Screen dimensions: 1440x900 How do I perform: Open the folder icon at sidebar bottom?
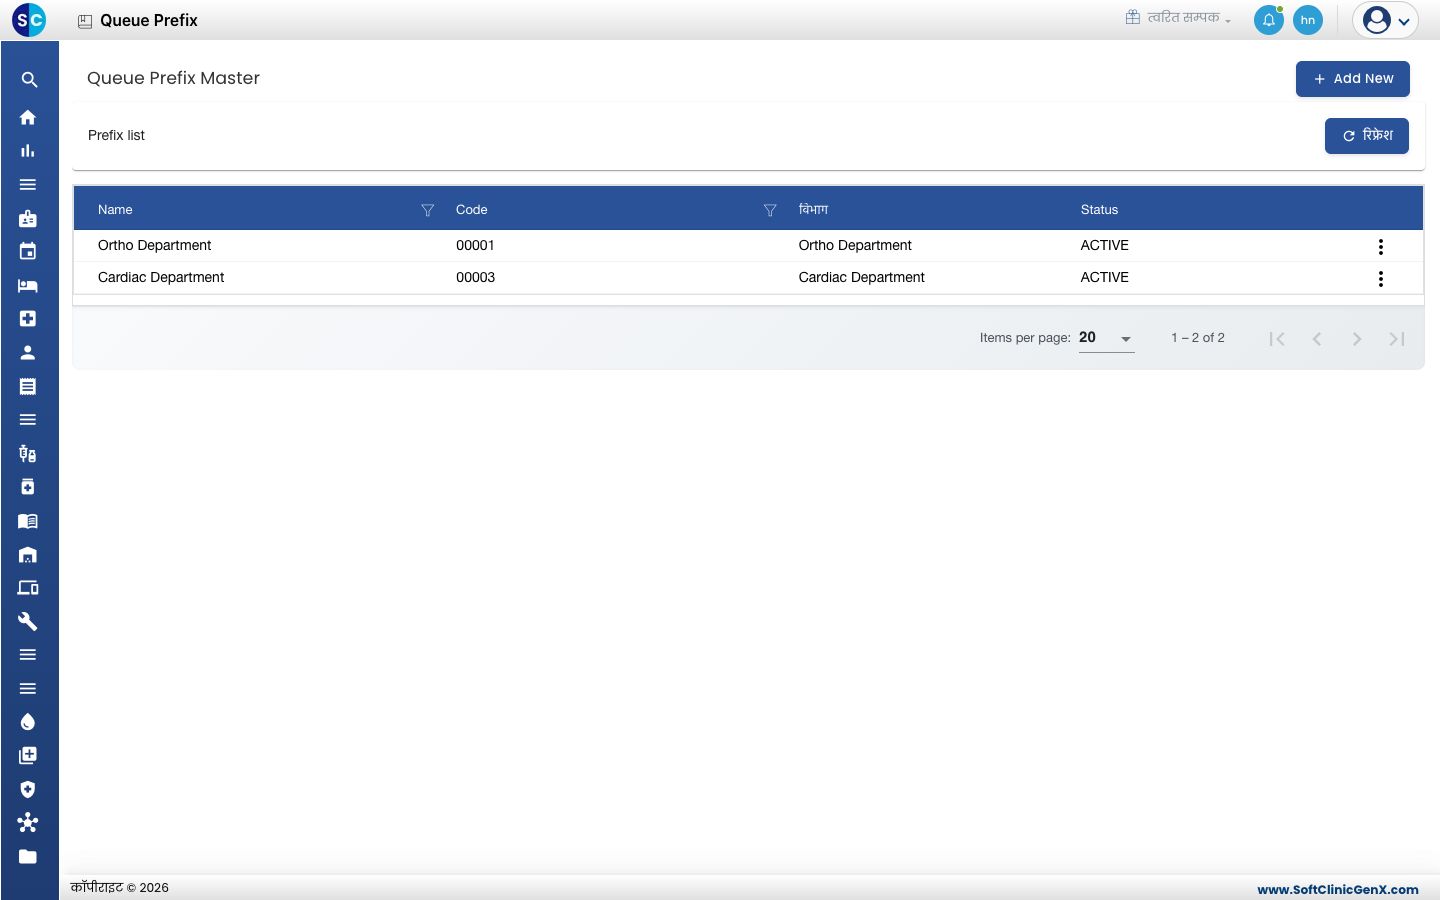pos(28,856)
